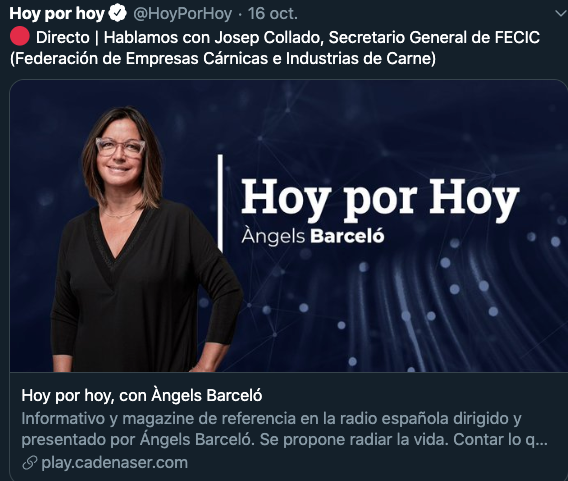This screenshot has height=481, width=568.
Task: Click the word Directo in the tweet
Action: (63, 37)
